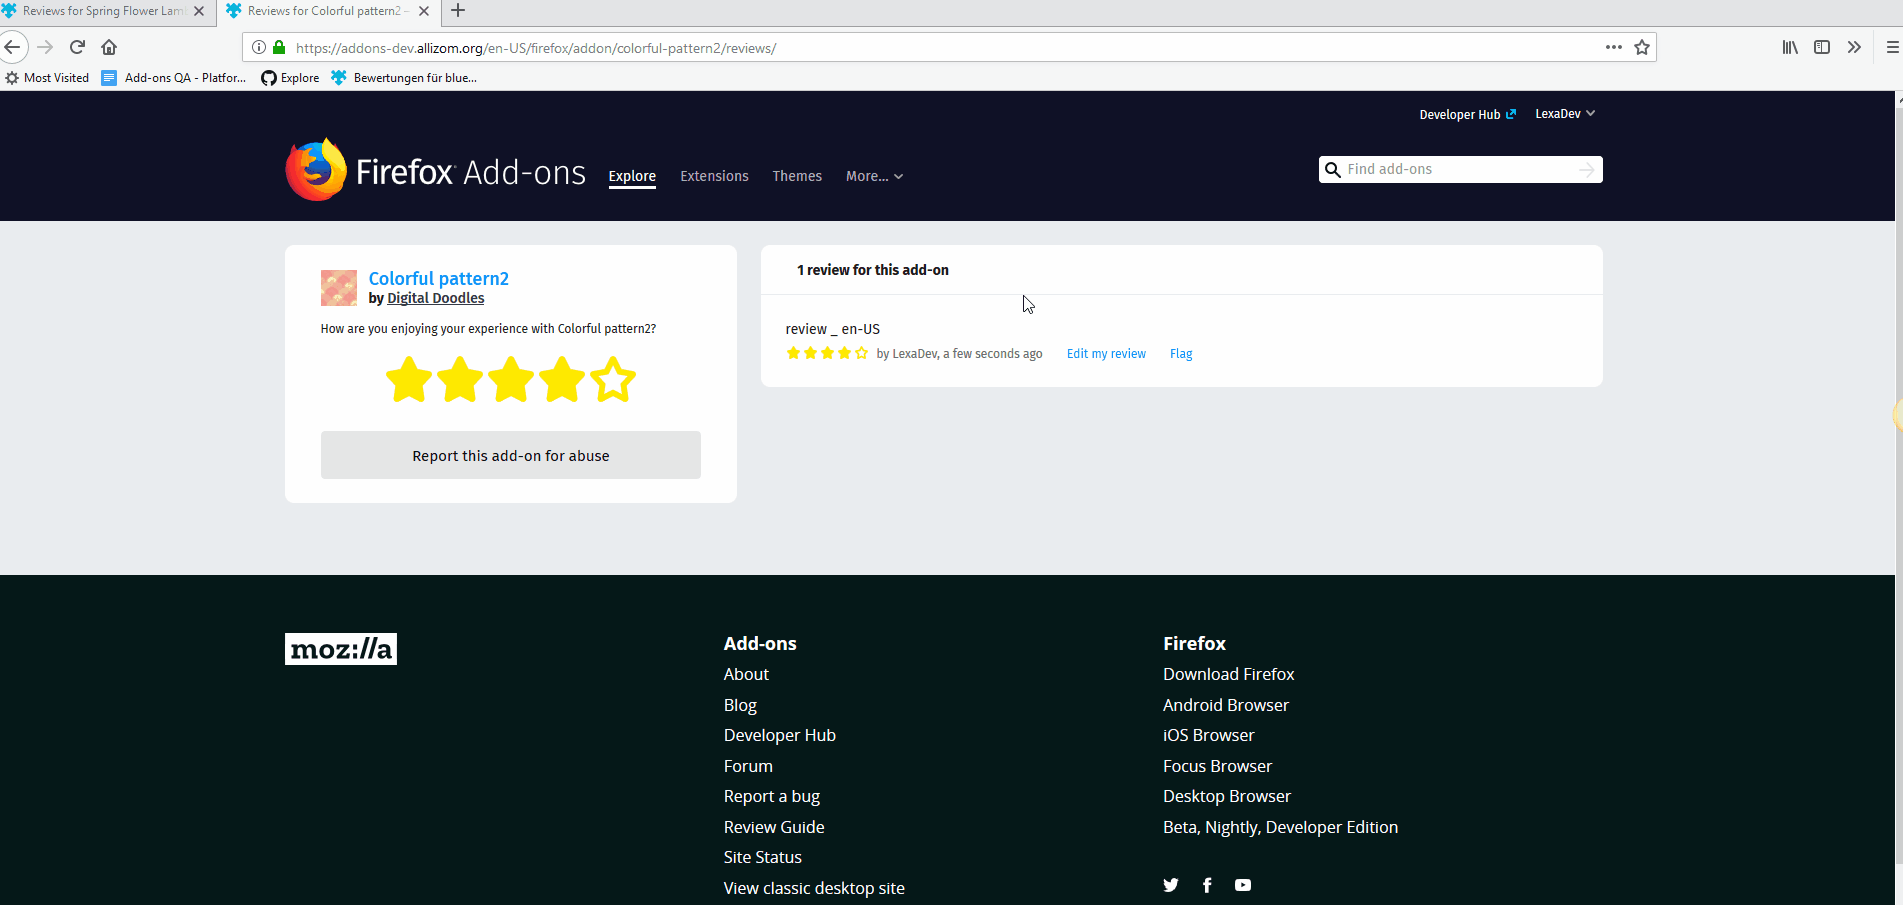This screenshot has width=1903, height=905.
Task: Open the Twitter icon in the footer
Action: click(x=1170, y=885)
